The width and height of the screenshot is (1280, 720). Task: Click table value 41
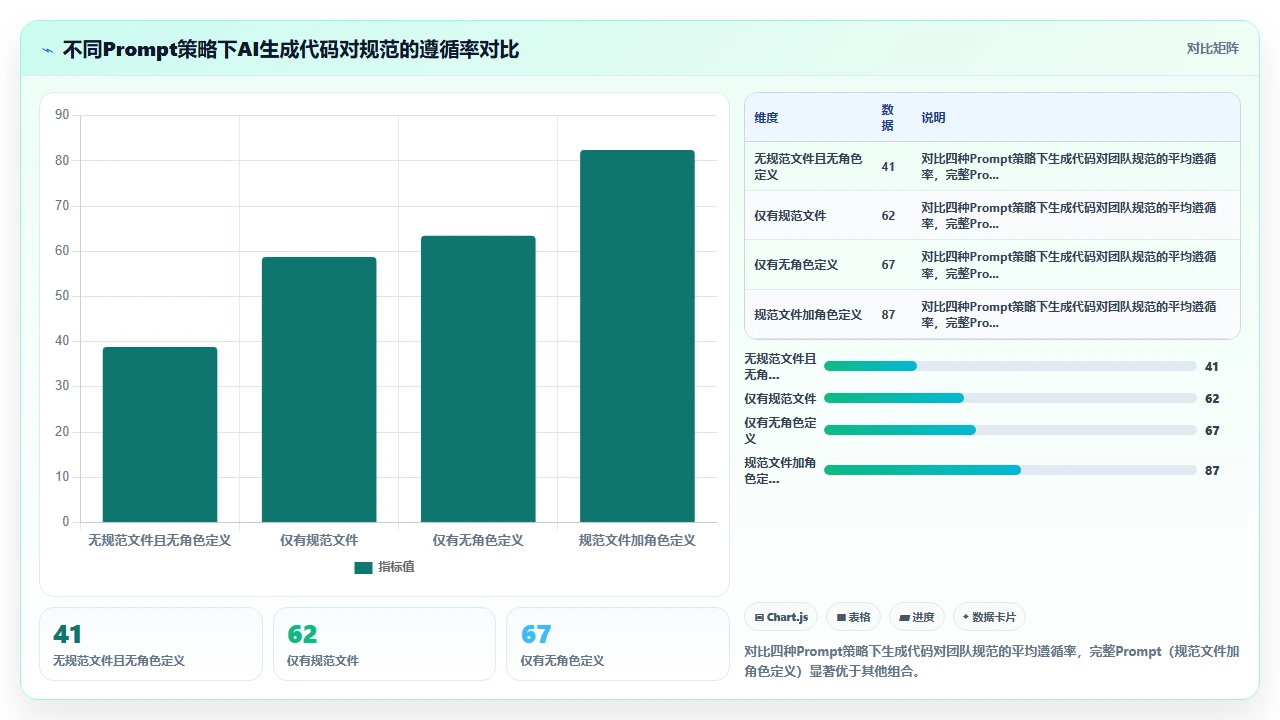pyautogui.click(x=888, y=167)
